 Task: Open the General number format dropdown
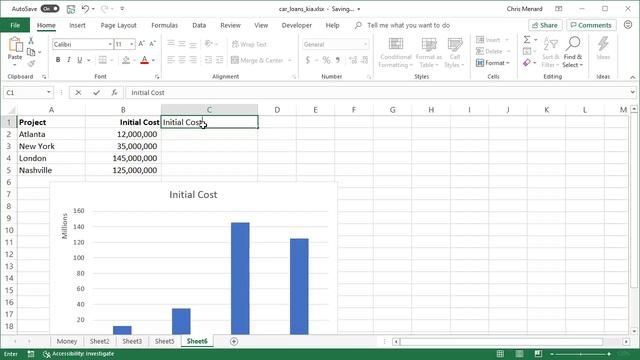[x=365, y=44]
